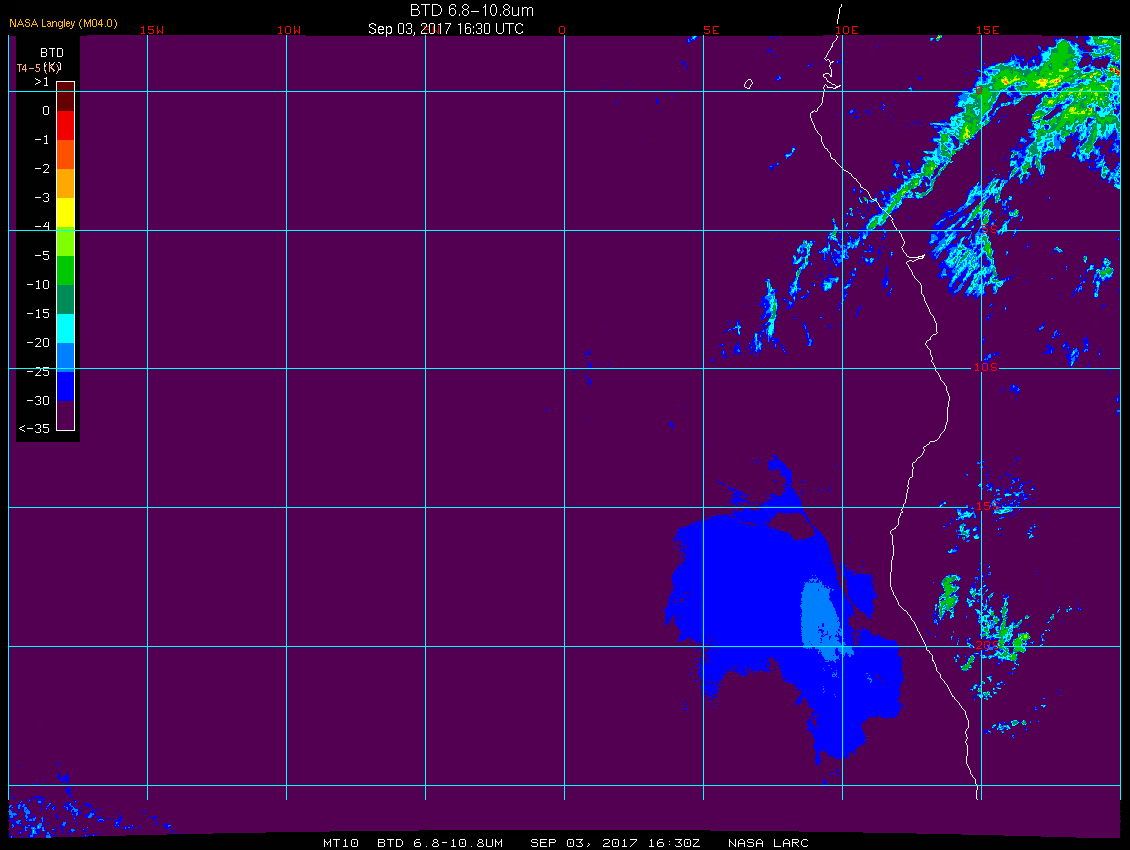Click the small white island outline offshore
Viewport: 1130px width, 850px height.
(x=748, y=84)
